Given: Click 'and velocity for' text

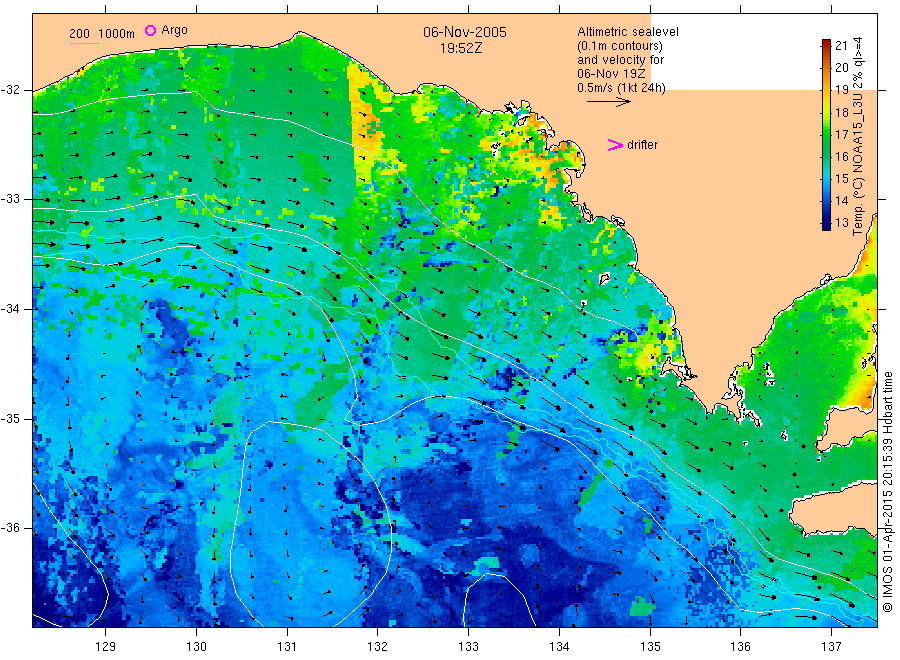Looking at the screenshot, I should (x=620, y=60).
